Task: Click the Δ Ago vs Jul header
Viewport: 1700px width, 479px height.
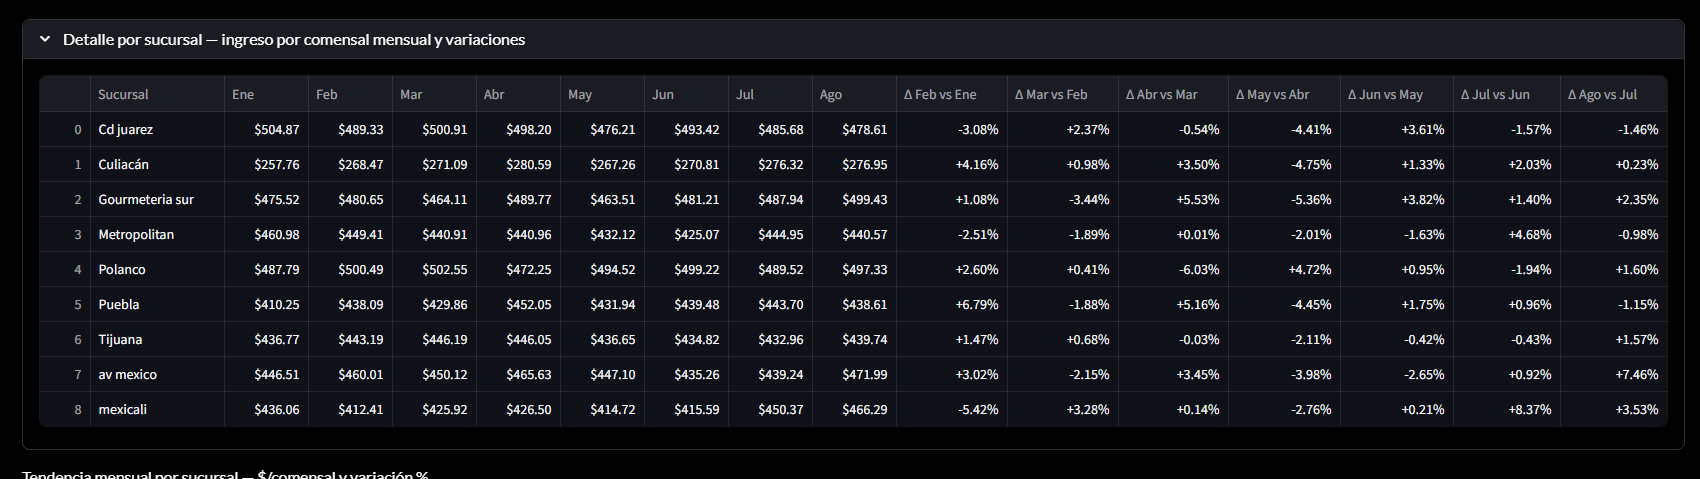Action: tap(1602, 94)
